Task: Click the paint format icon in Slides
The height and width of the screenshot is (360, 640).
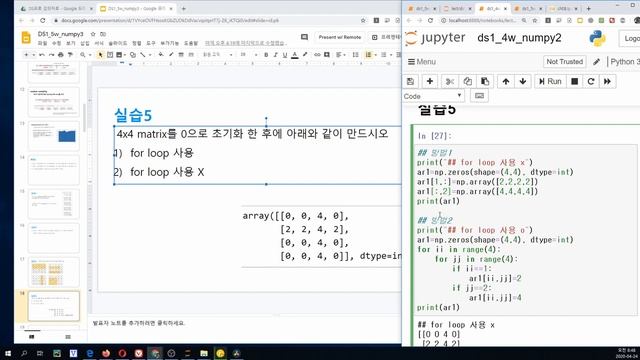Action: [71, 55]
